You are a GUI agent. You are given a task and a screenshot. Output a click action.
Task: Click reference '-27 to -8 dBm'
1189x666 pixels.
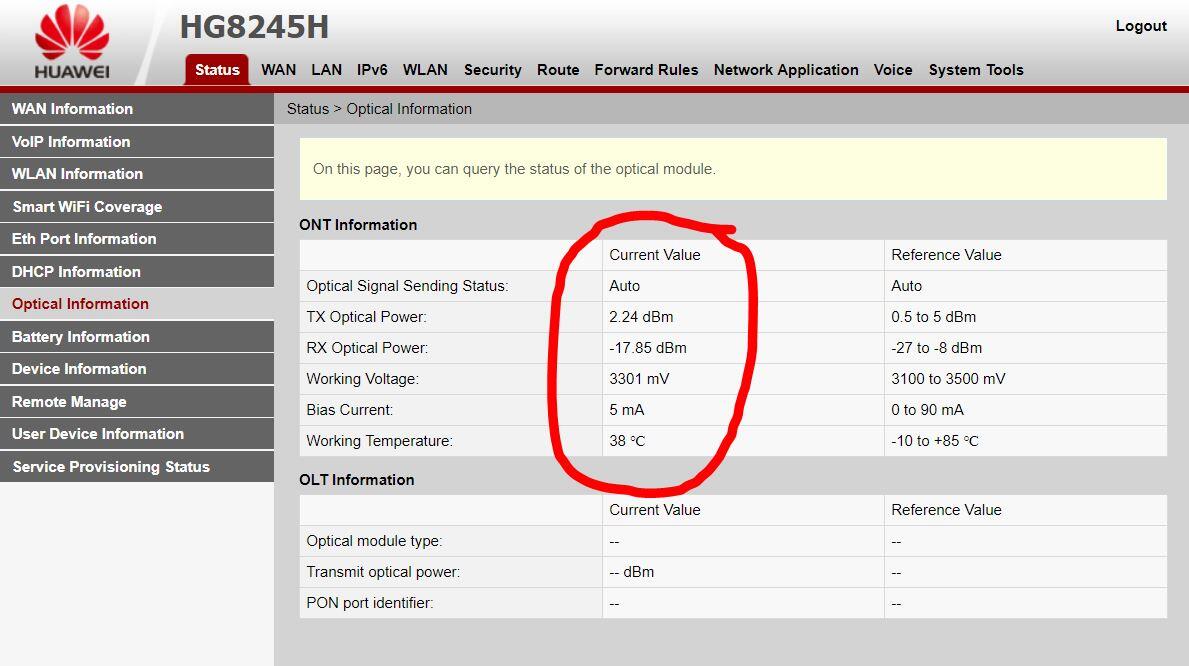pyautogui.click(x=936, y=348)
